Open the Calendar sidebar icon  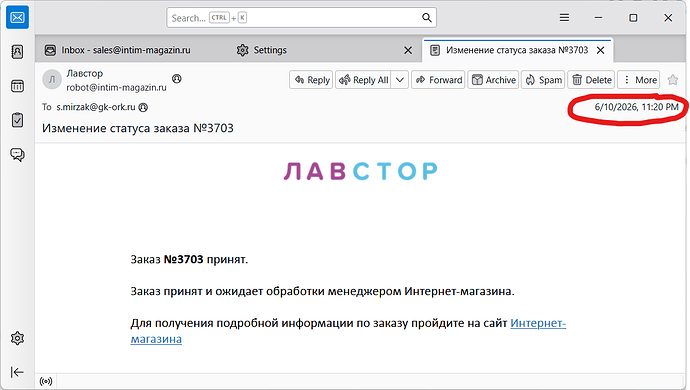tap(17, 86)
